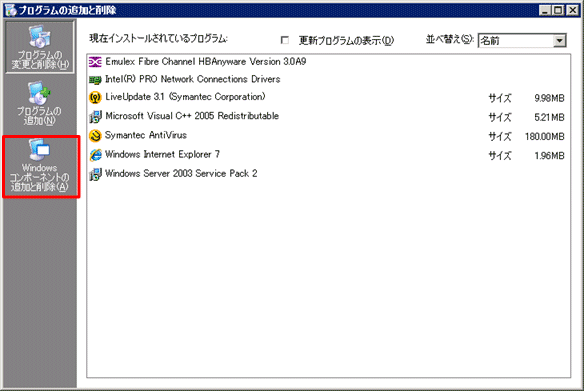
Task: Select Windows Server 2003 Service Pack 2
Action: tap(181, 174)
